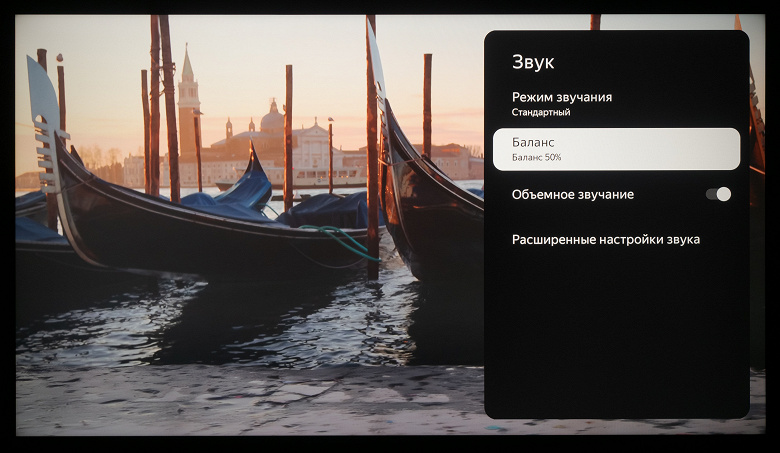
Task: Open Расширенные настройки звука
Action: point(605,240)
